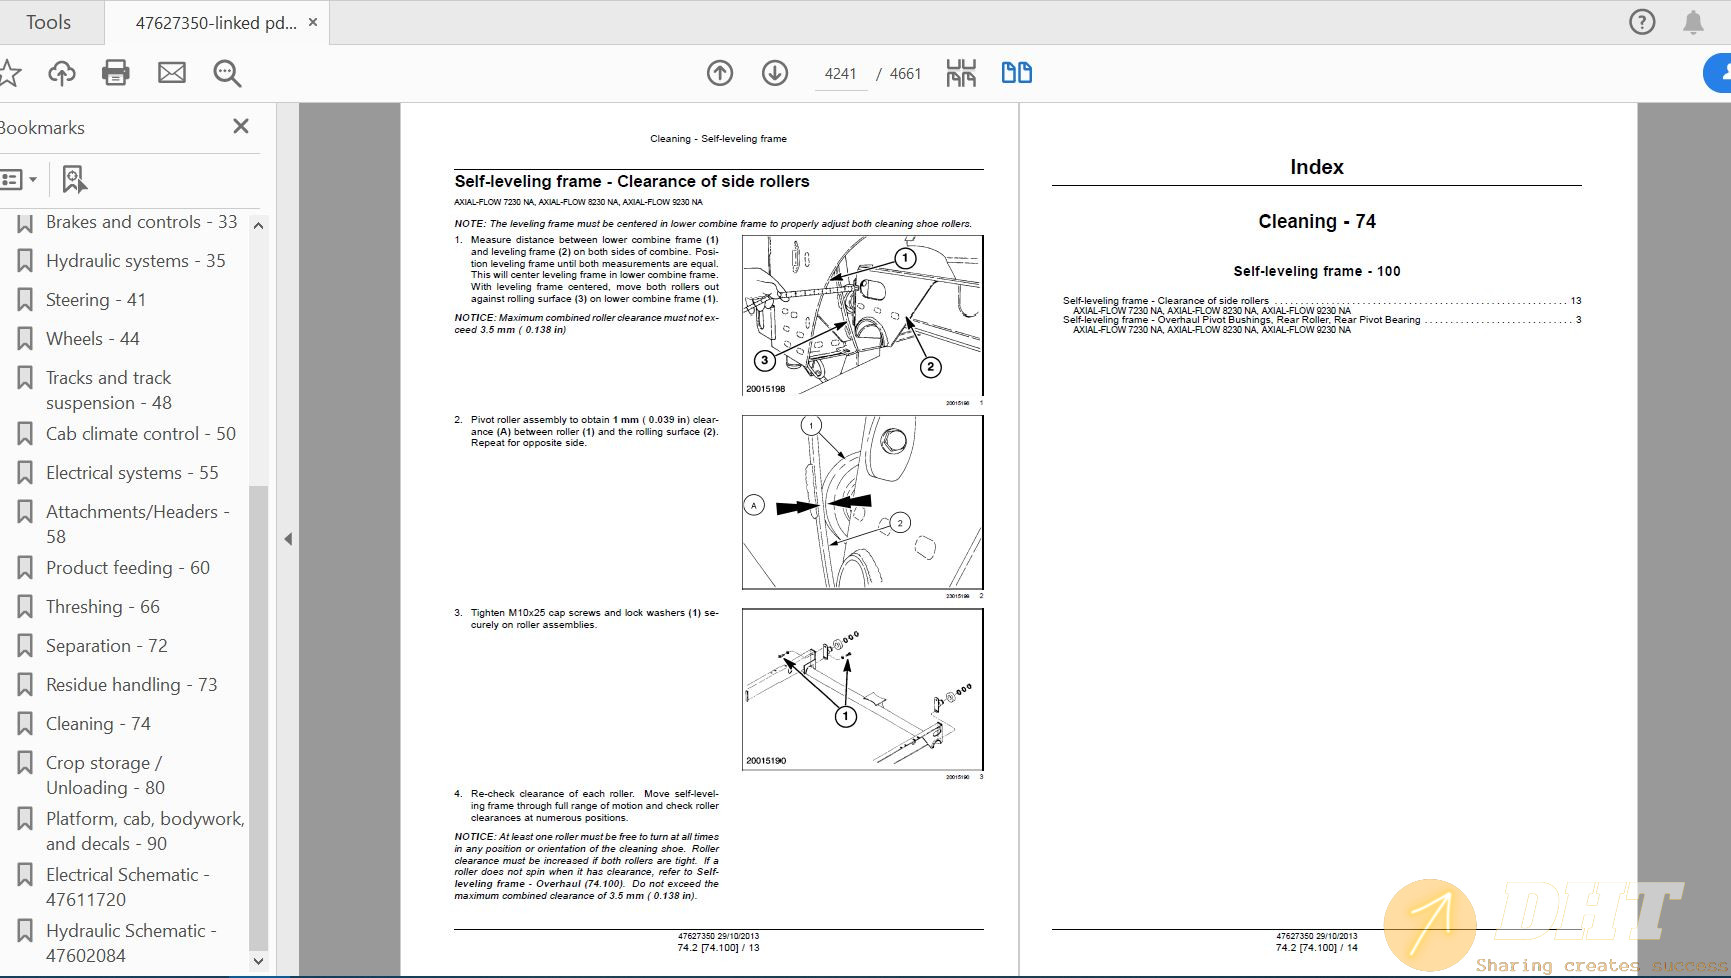
Task: Open bookmark Electrical systems - 55
Action: click(x=132, y=473)
